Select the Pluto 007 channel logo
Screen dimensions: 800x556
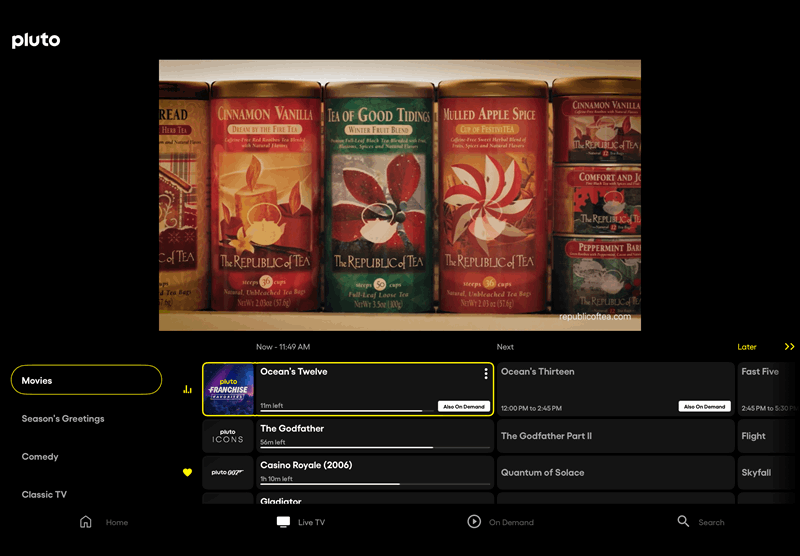[x=228, y=472]
